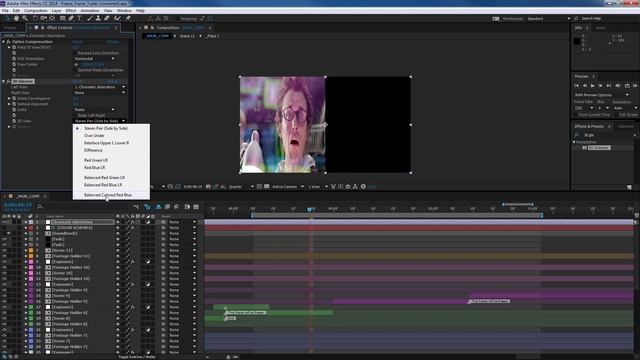
Task: Mute the [Soundtrack] layer audio
Action: (9, 233)
